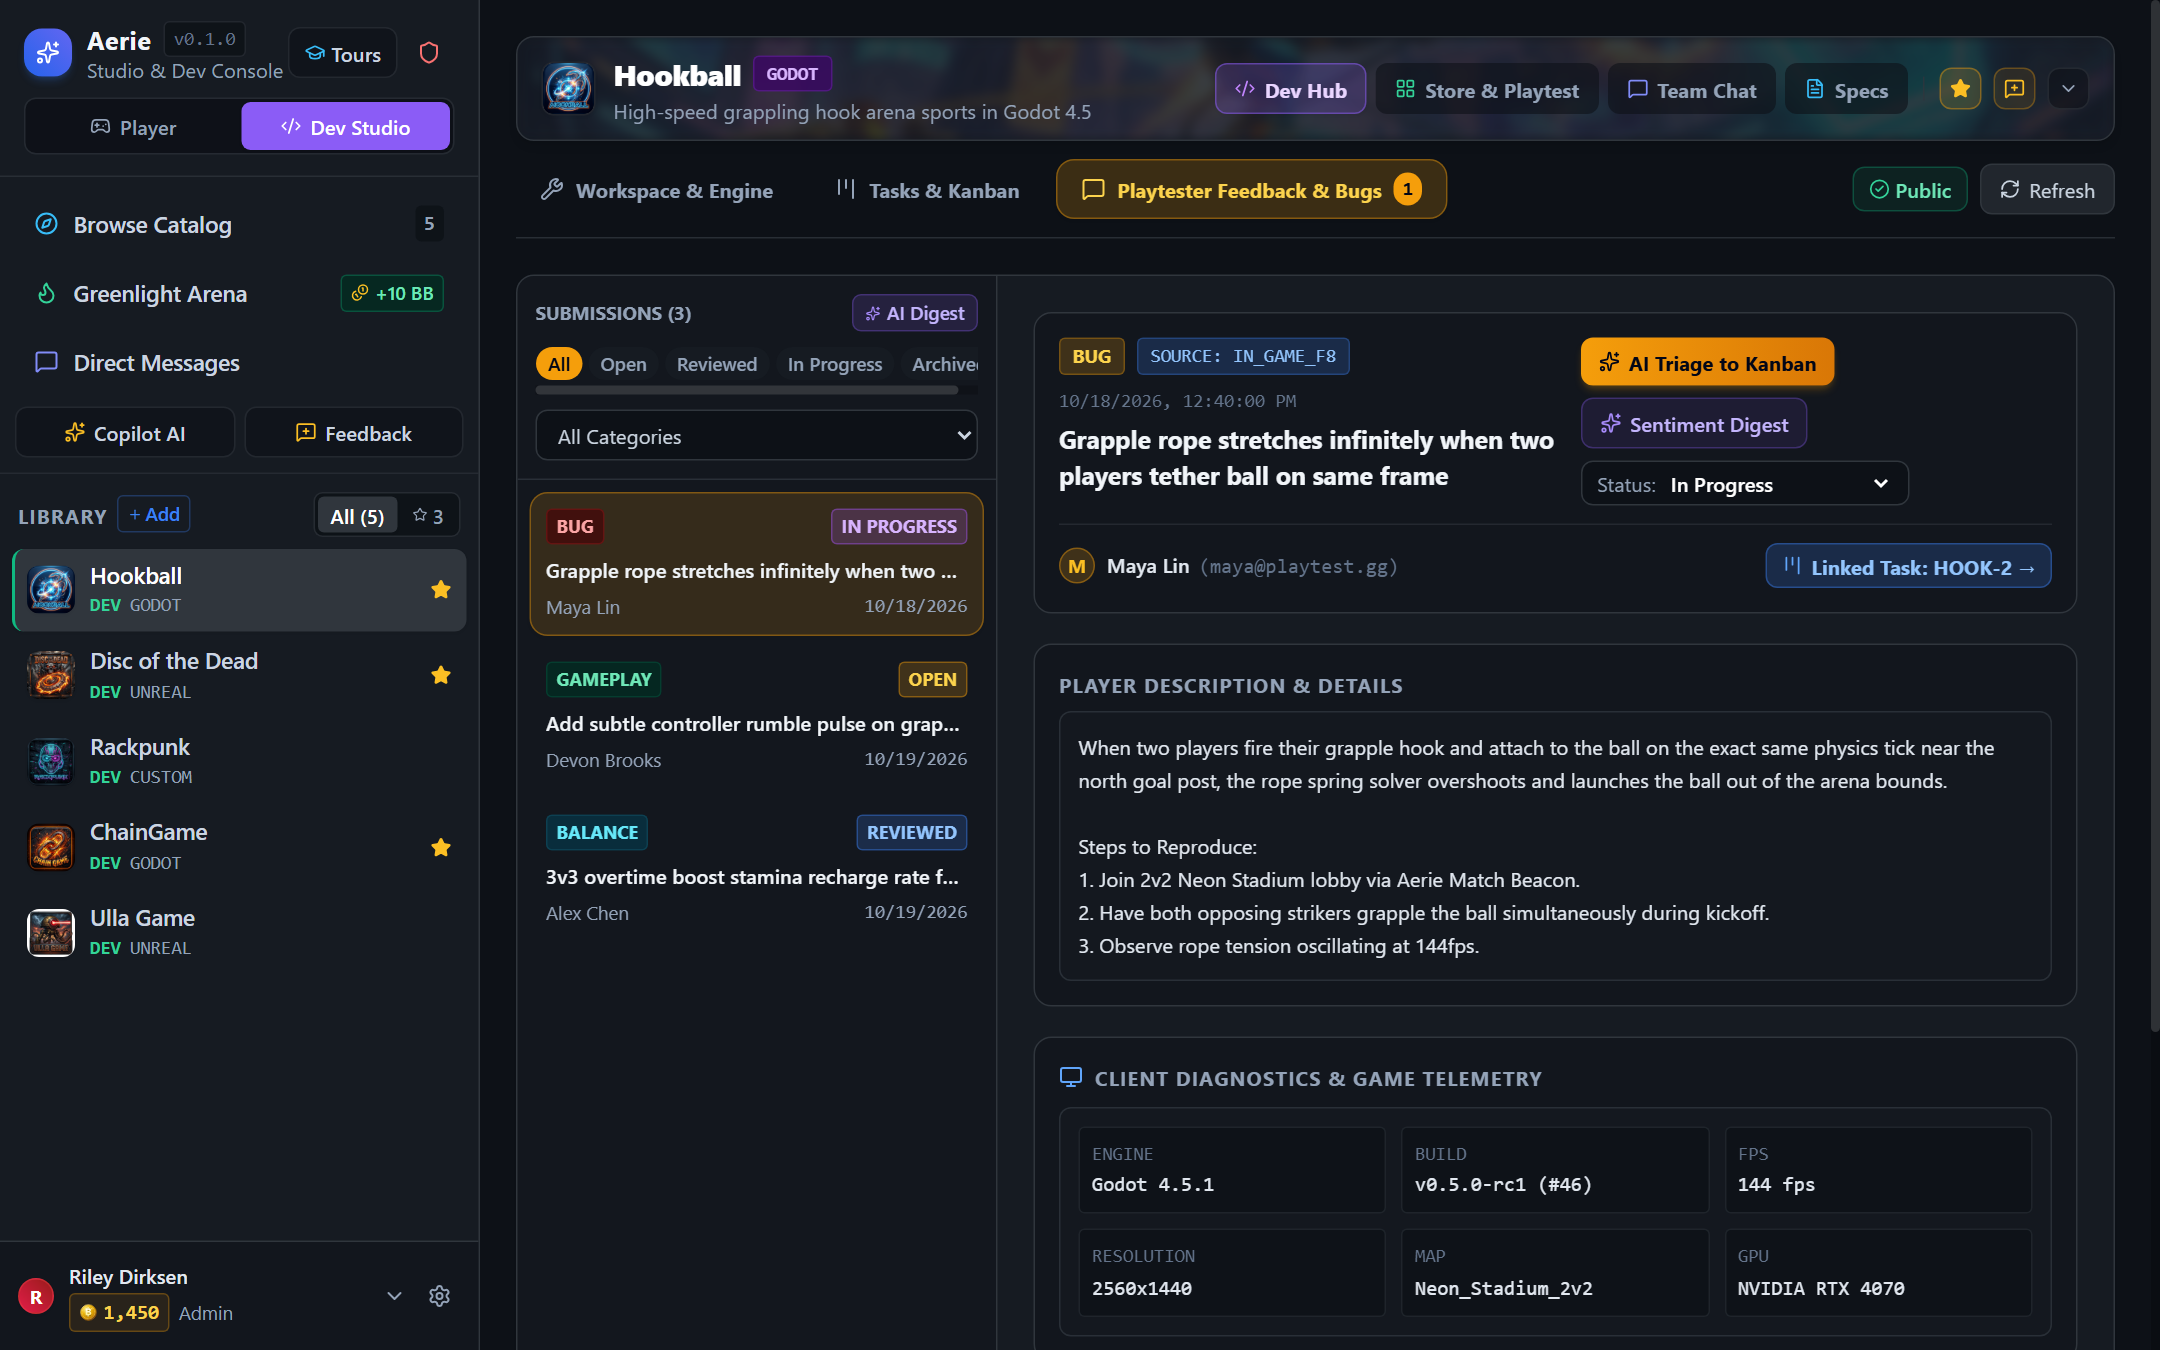Click the gold star favorite icon in header
The width and height of the screenshot is (2160, 1350).
coord(1960,89)
